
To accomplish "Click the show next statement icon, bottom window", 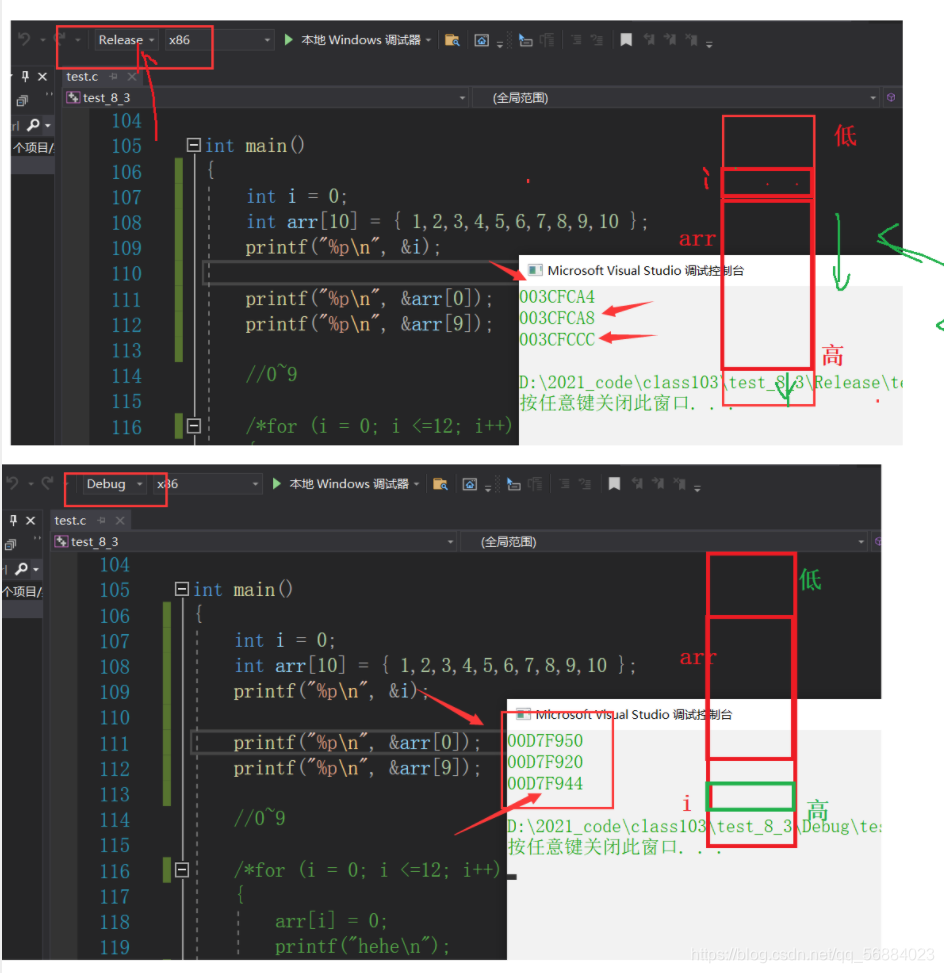I will coord(514,484).
